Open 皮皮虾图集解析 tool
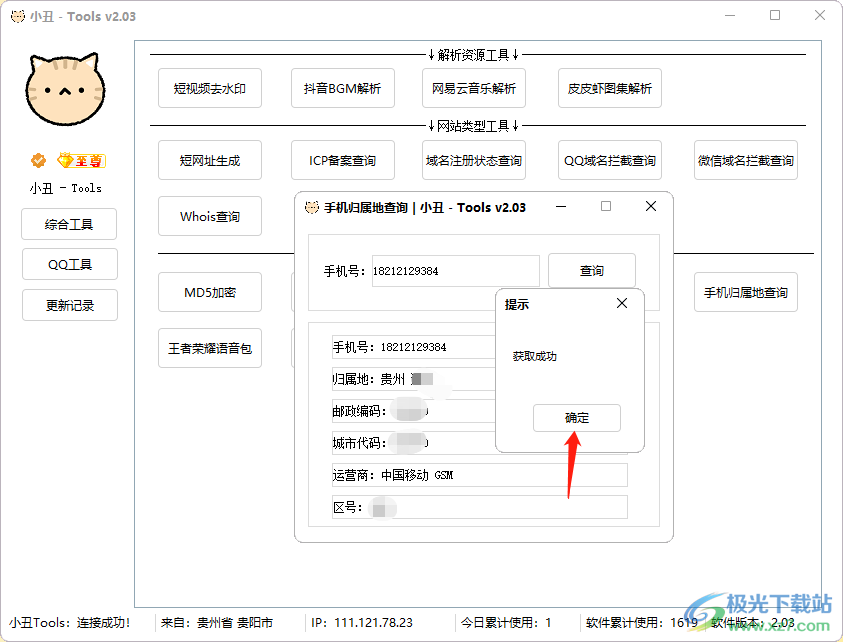 (x=610, y=88)
